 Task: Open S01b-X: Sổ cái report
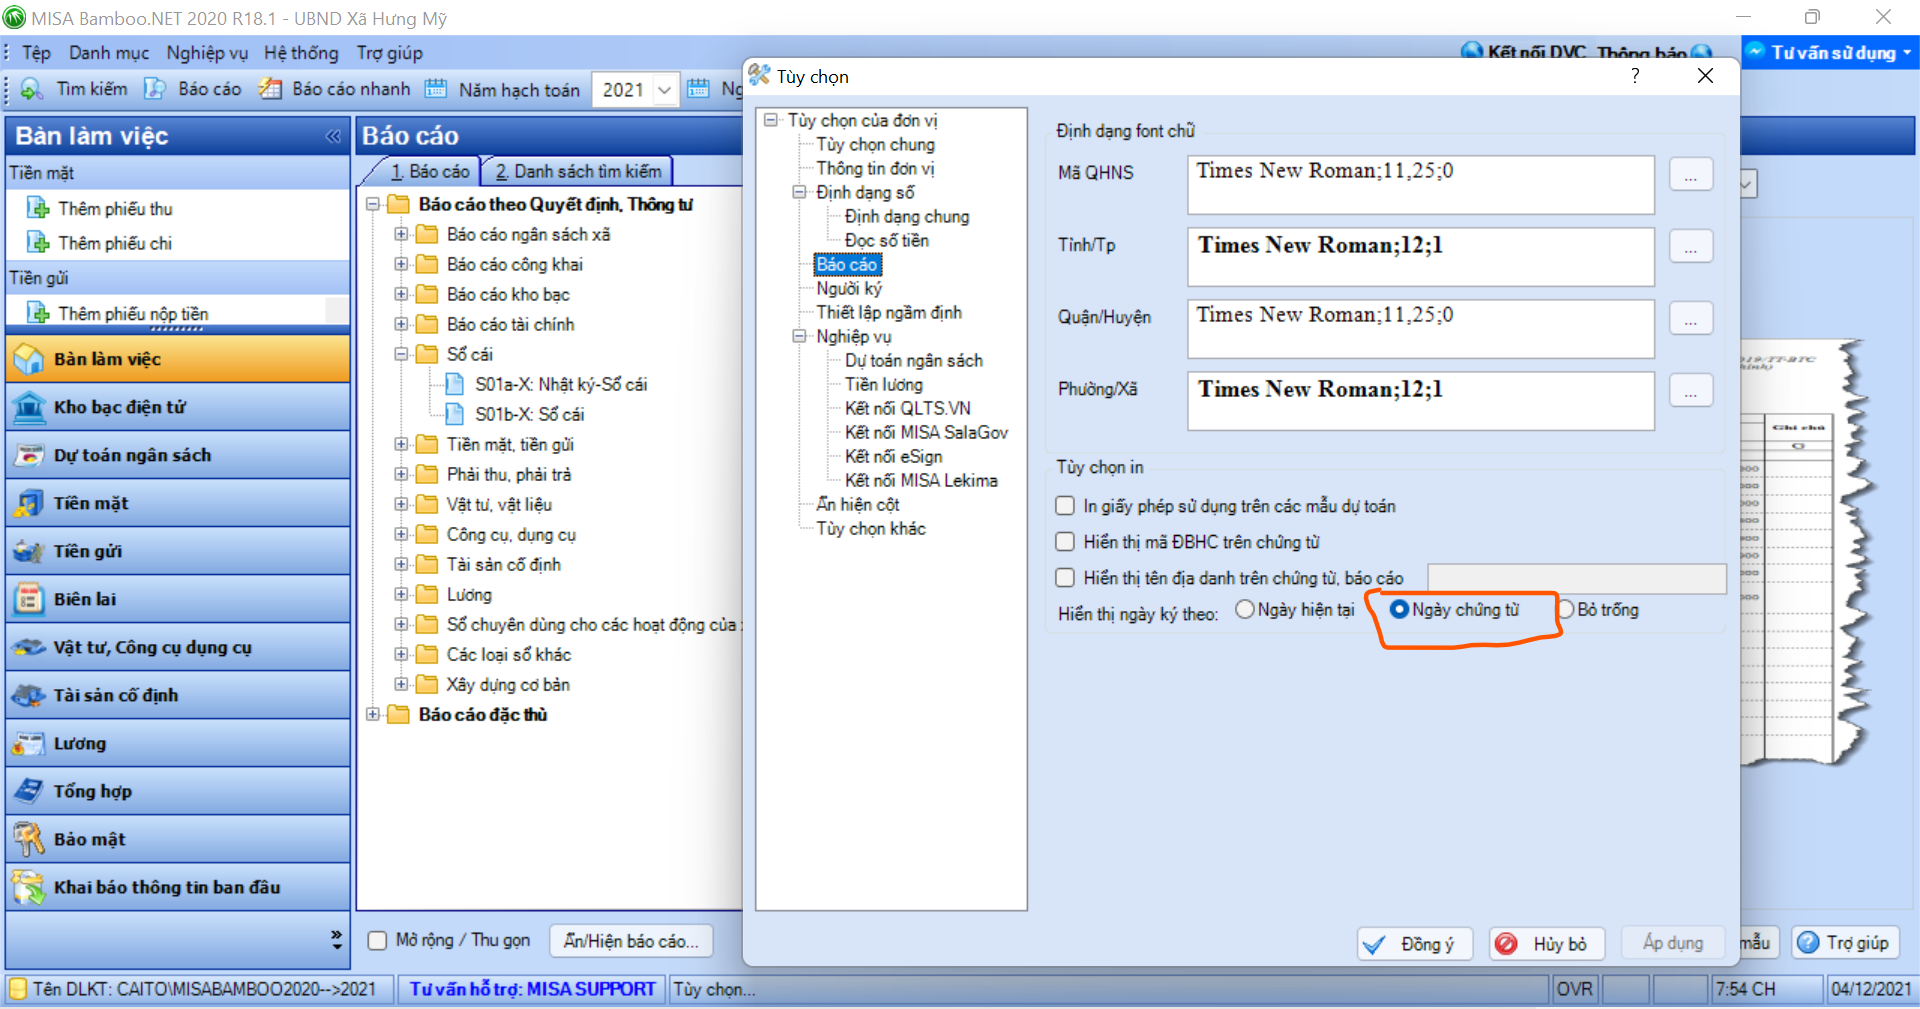click(x=529, y=414)
